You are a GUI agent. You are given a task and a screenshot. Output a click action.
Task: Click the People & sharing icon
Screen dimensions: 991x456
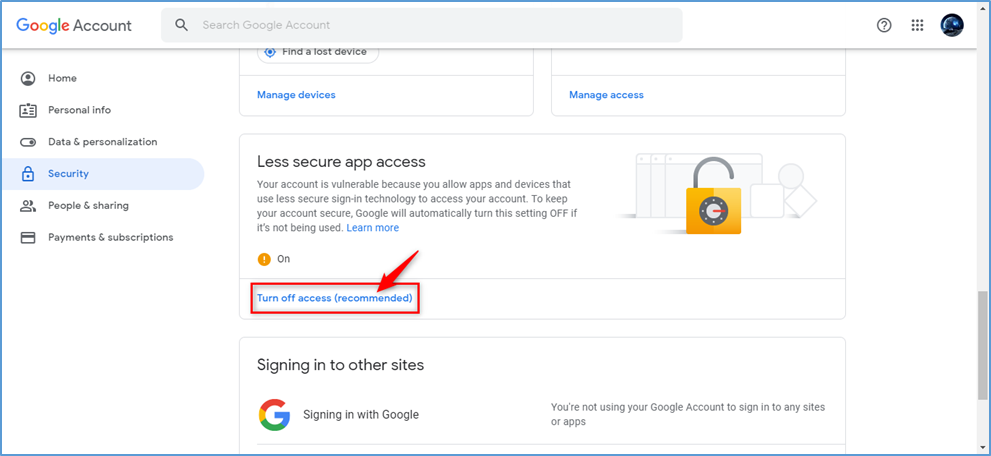click(x=28, y=206)
